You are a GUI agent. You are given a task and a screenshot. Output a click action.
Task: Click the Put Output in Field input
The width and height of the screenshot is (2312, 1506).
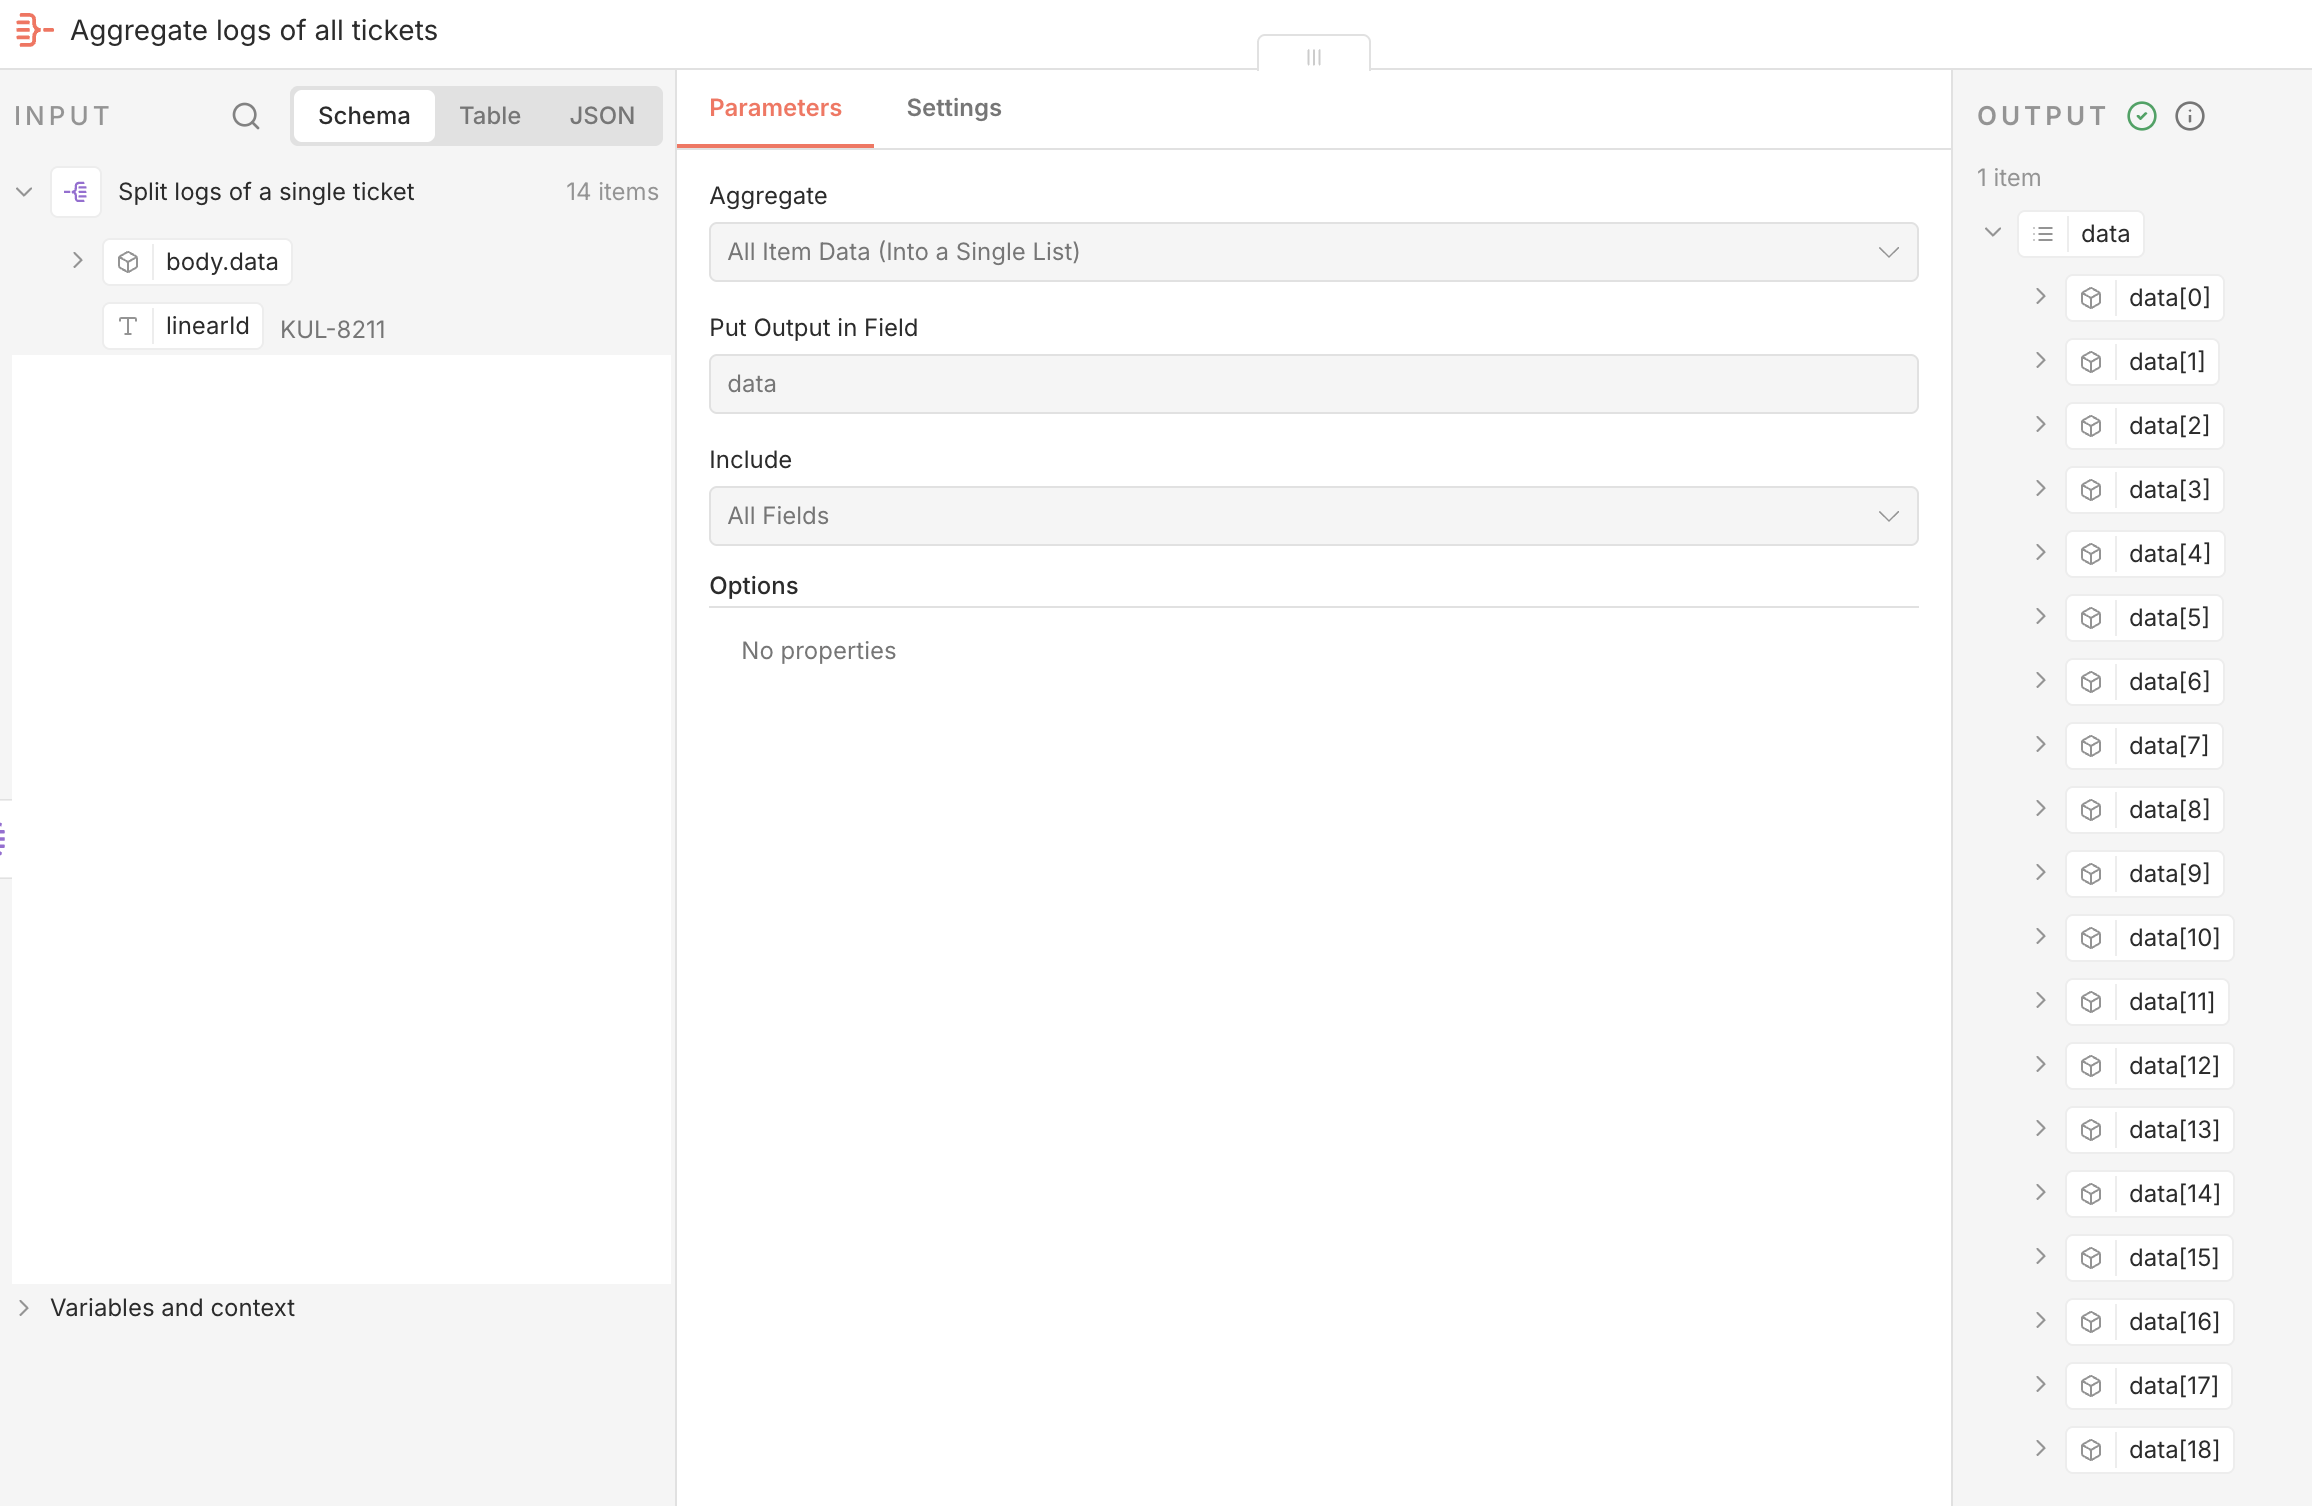pyautogui.click(x=1313, y=384)
